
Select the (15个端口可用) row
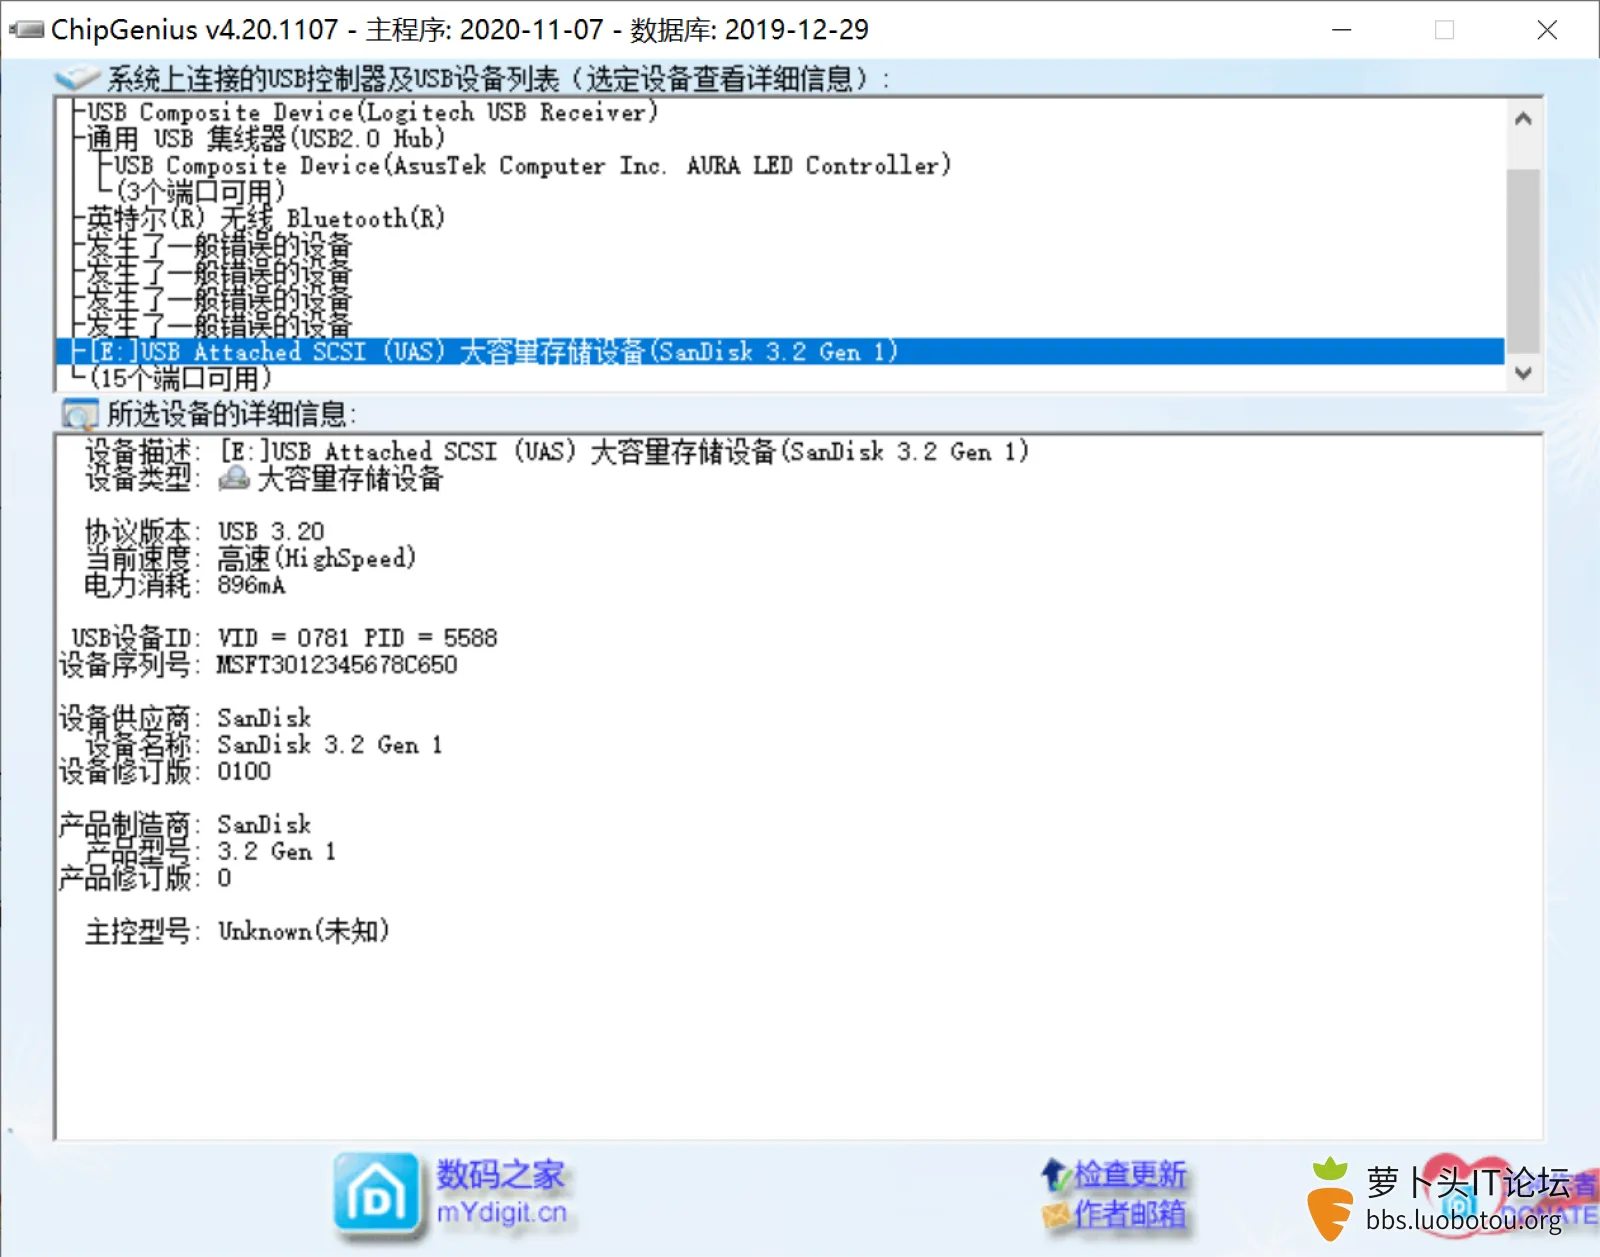click(x=180, y=379)
